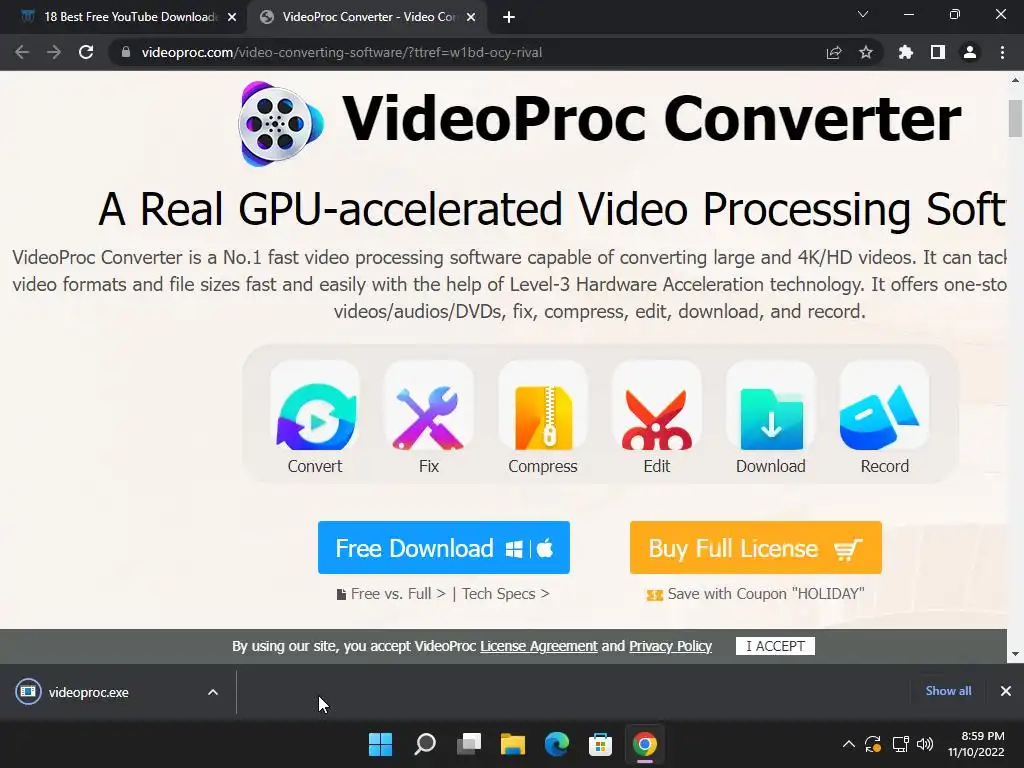
Task: Click the scrollbar up arrow
Action: pyautogui.click(x=1015, y=80)
